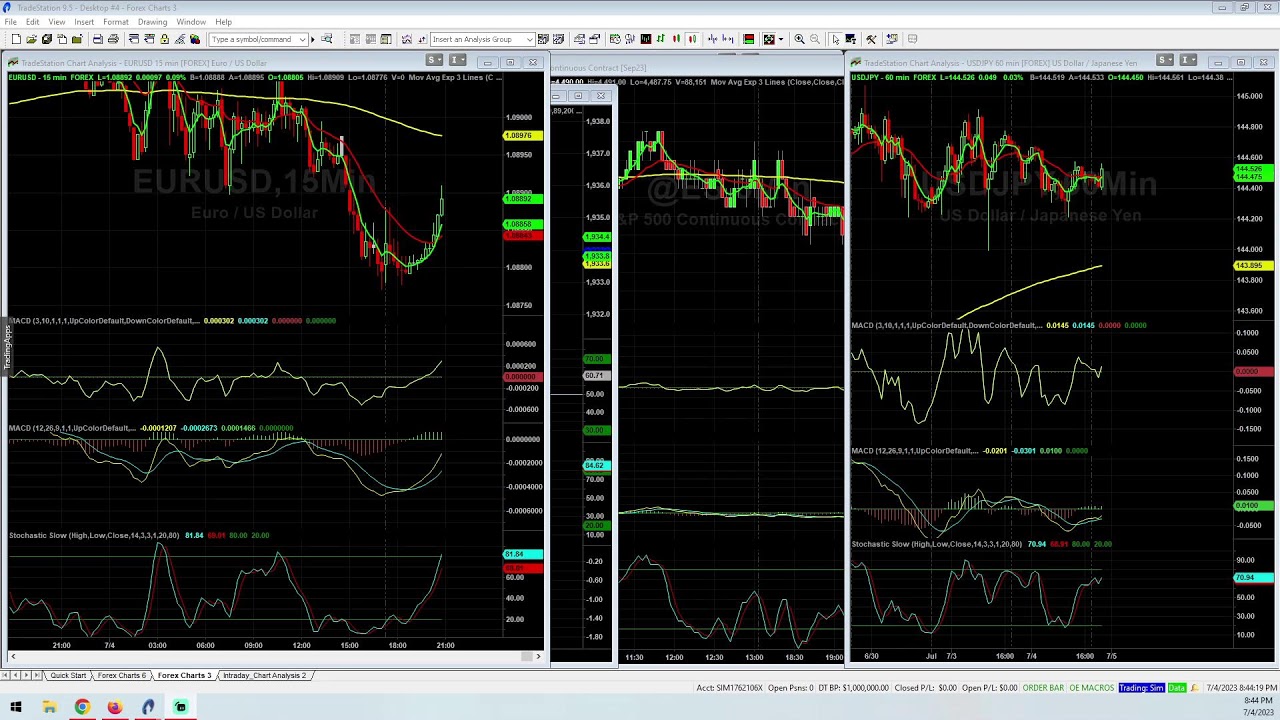Select the green OHLC bar chart icon
This screenshot has height=720, width=1280.
(x=660, y=39)
